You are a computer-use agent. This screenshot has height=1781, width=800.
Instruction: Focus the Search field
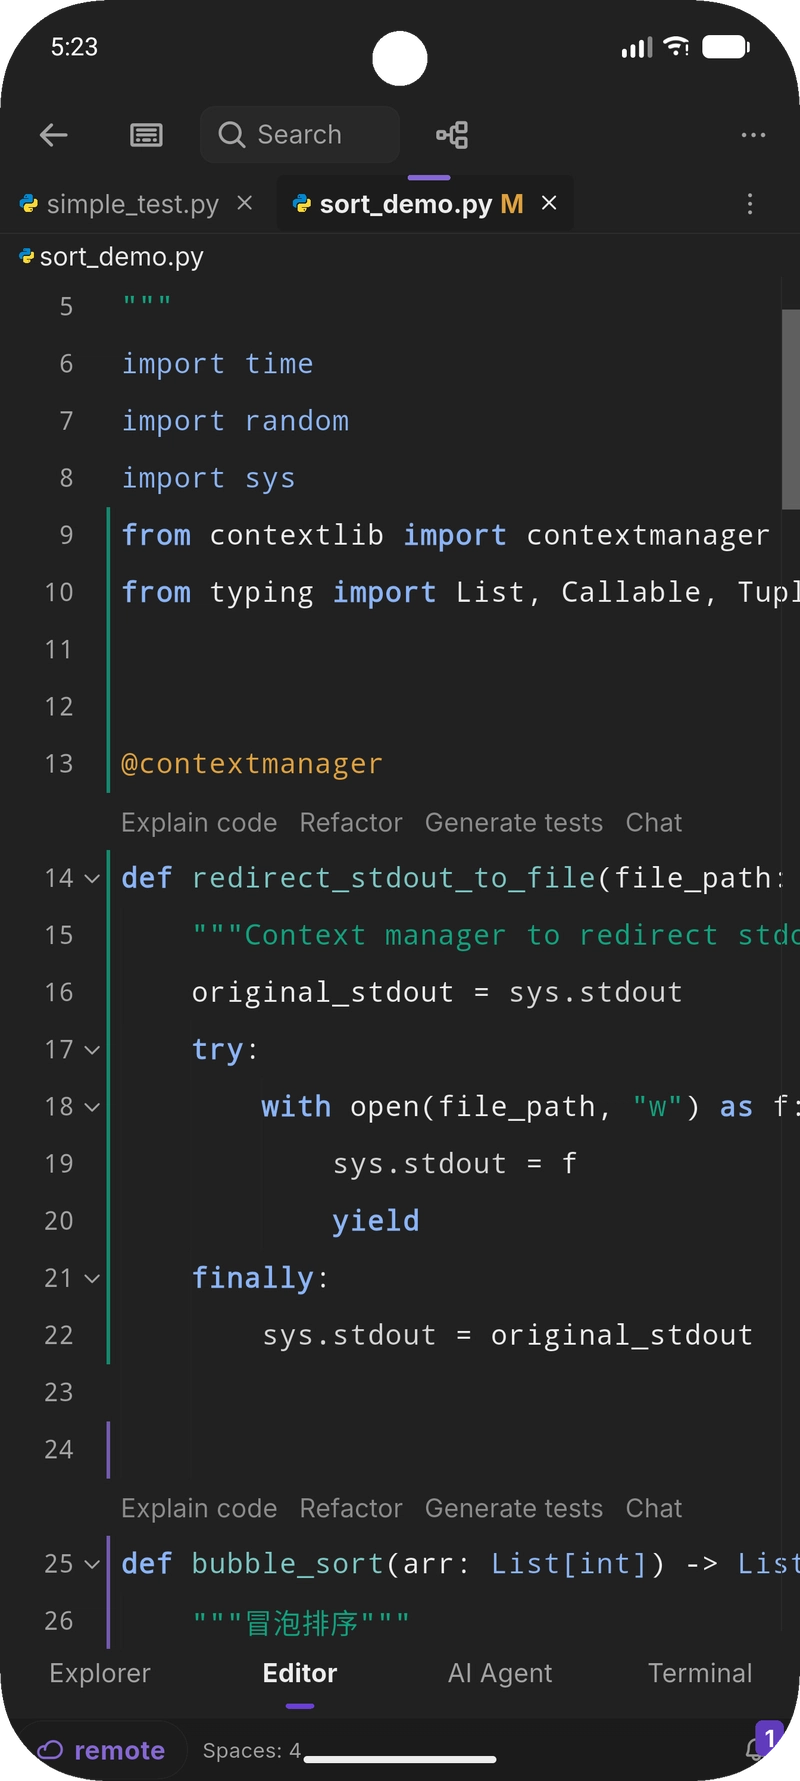click(300, 135)
